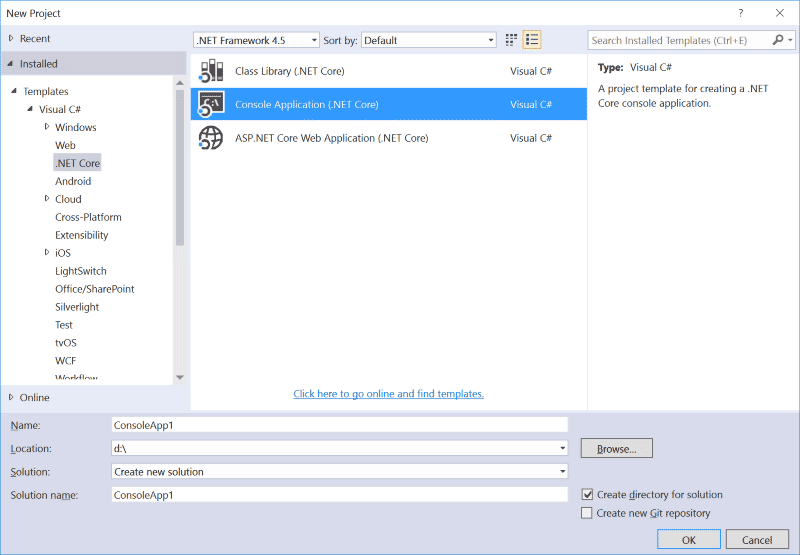The width and height of the screenshot is (800, 555).
Task: Click the Browse button
Action: click(616, 448)
